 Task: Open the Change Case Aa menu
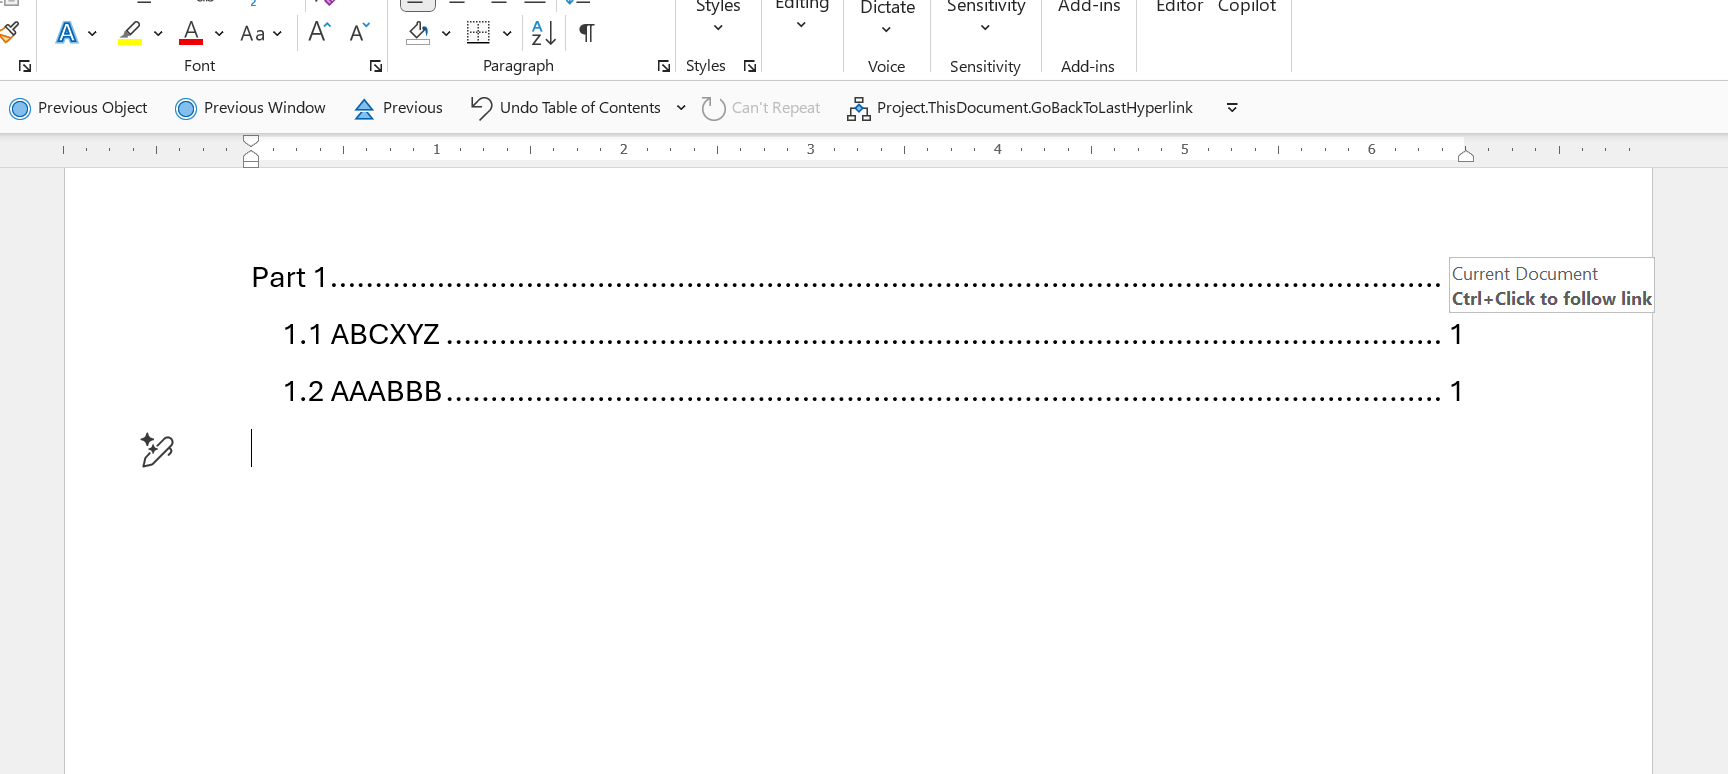(x=261, y=33)
